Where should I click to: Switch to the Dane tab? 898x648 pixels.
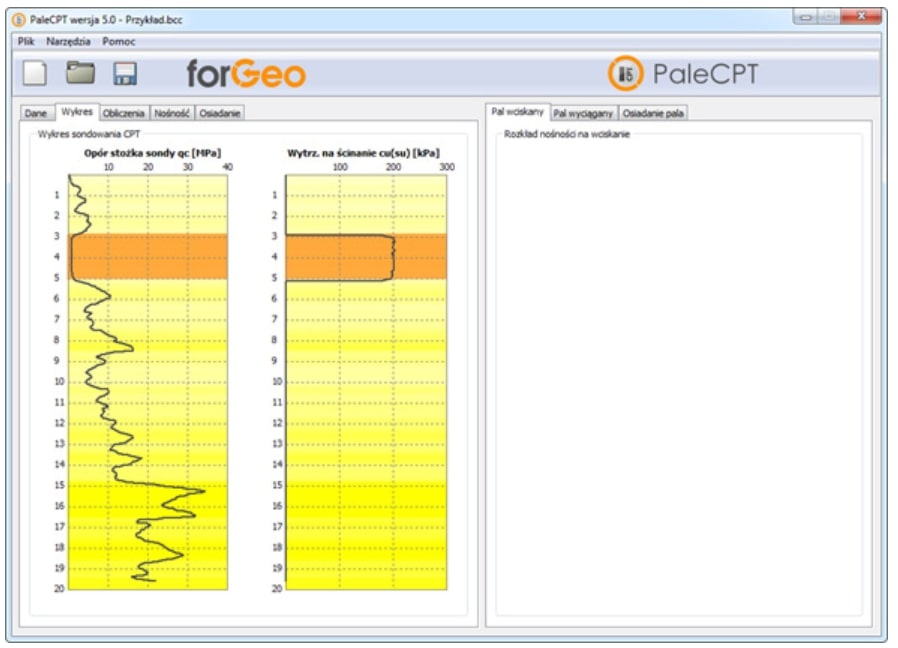(x=36, y=113)
